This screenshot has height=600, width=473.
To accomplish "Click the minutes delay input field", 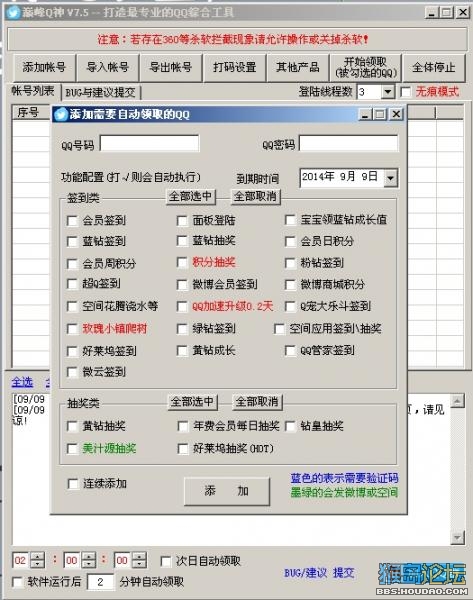I will click(x=101, y=582).
